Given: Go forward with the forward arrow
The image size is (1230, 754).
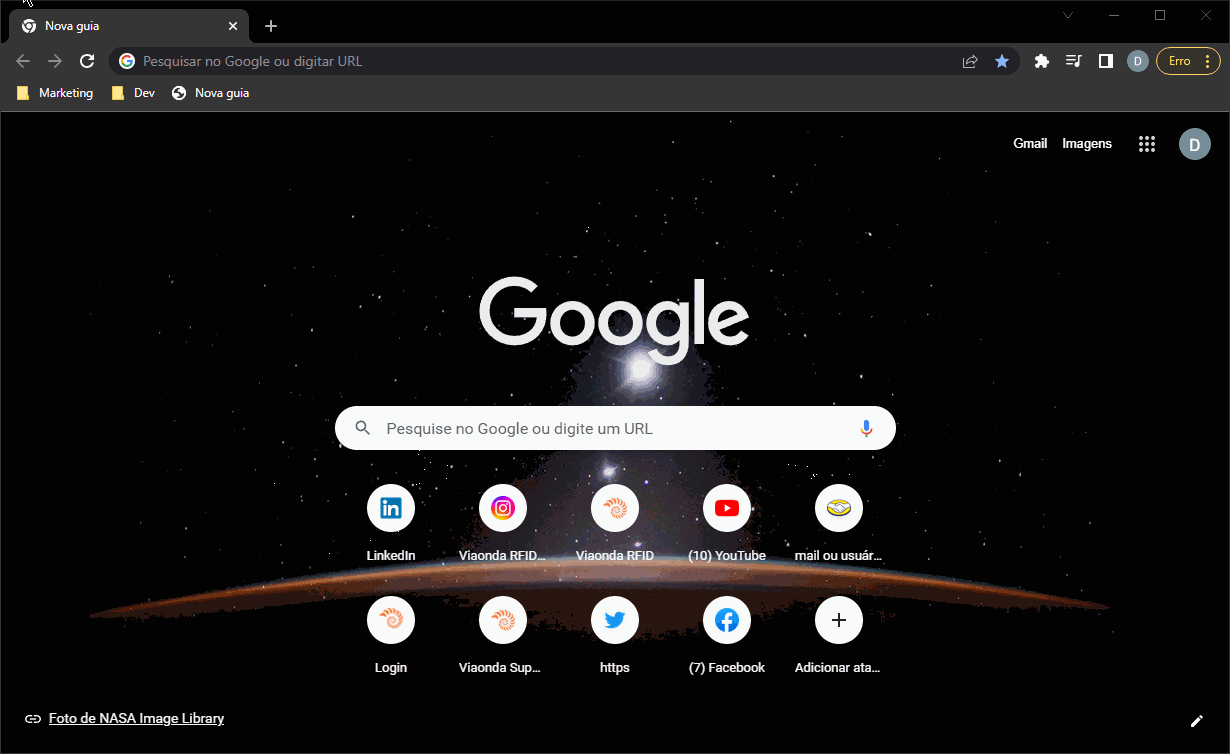Looking at the screenshot, I should [55, 61].
